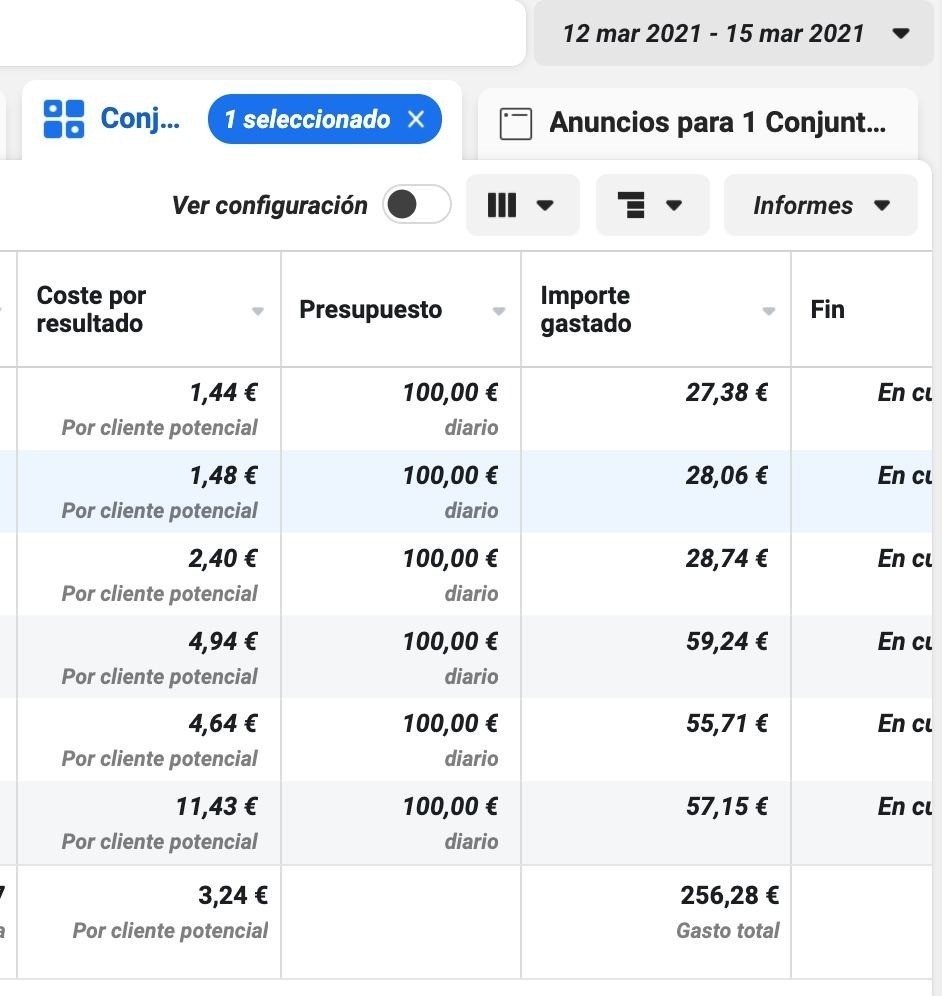The image size is (942, 996).
Task: Click the ad sets grid icon
Action: (x=64, y=119)
